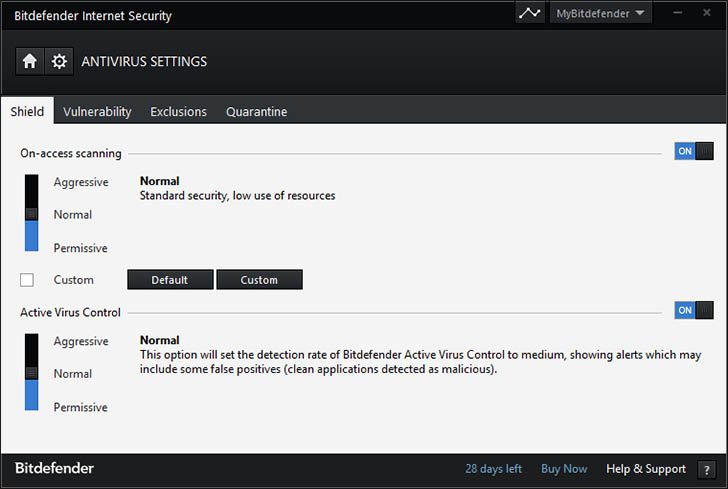Switch to the Vulnerability tab
The width and height of the screenshot is (728, 489).
[97, 112]
